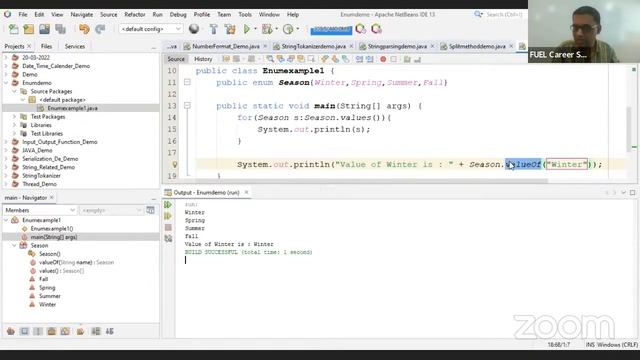Screen dimensions: 640x360
Task: Open the Members dropdown in Navigator
Action: click(40, 210)
